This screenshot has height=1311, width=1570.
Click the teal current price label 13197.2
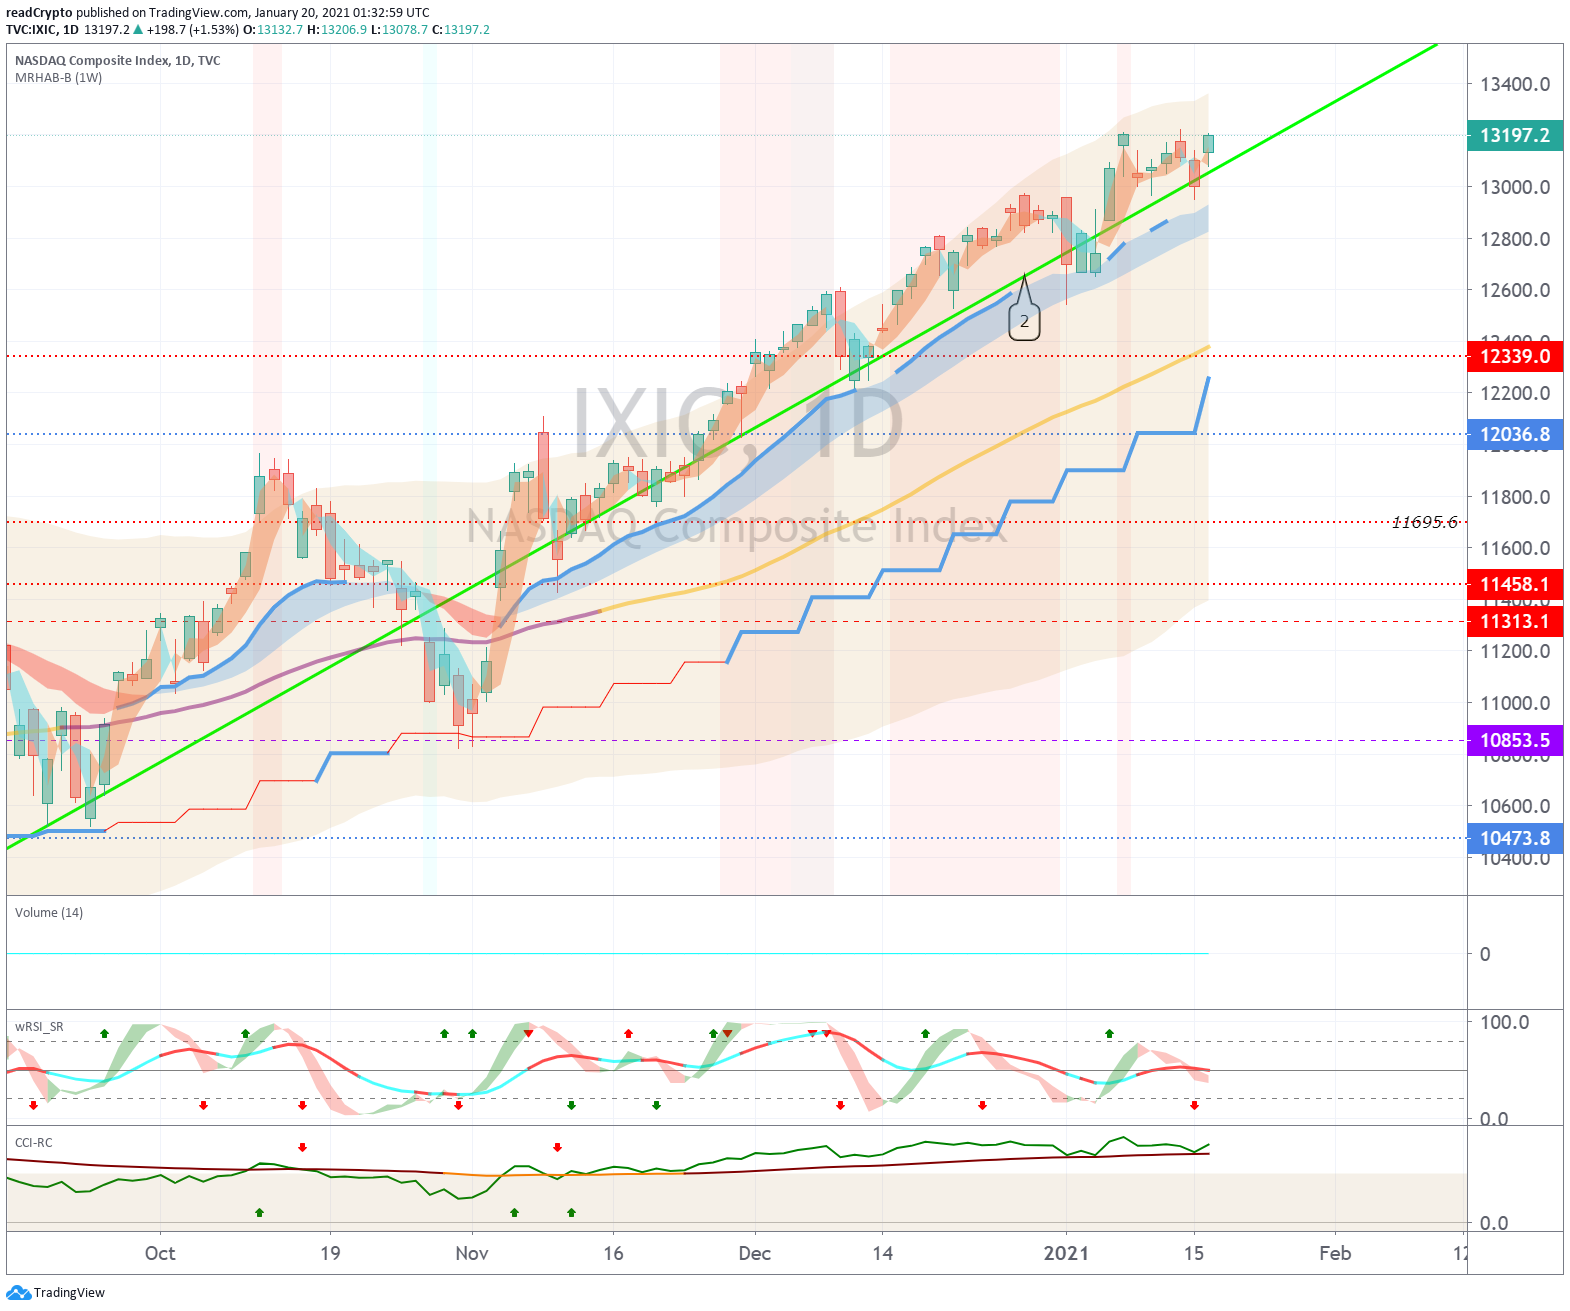coord(1515,136)
